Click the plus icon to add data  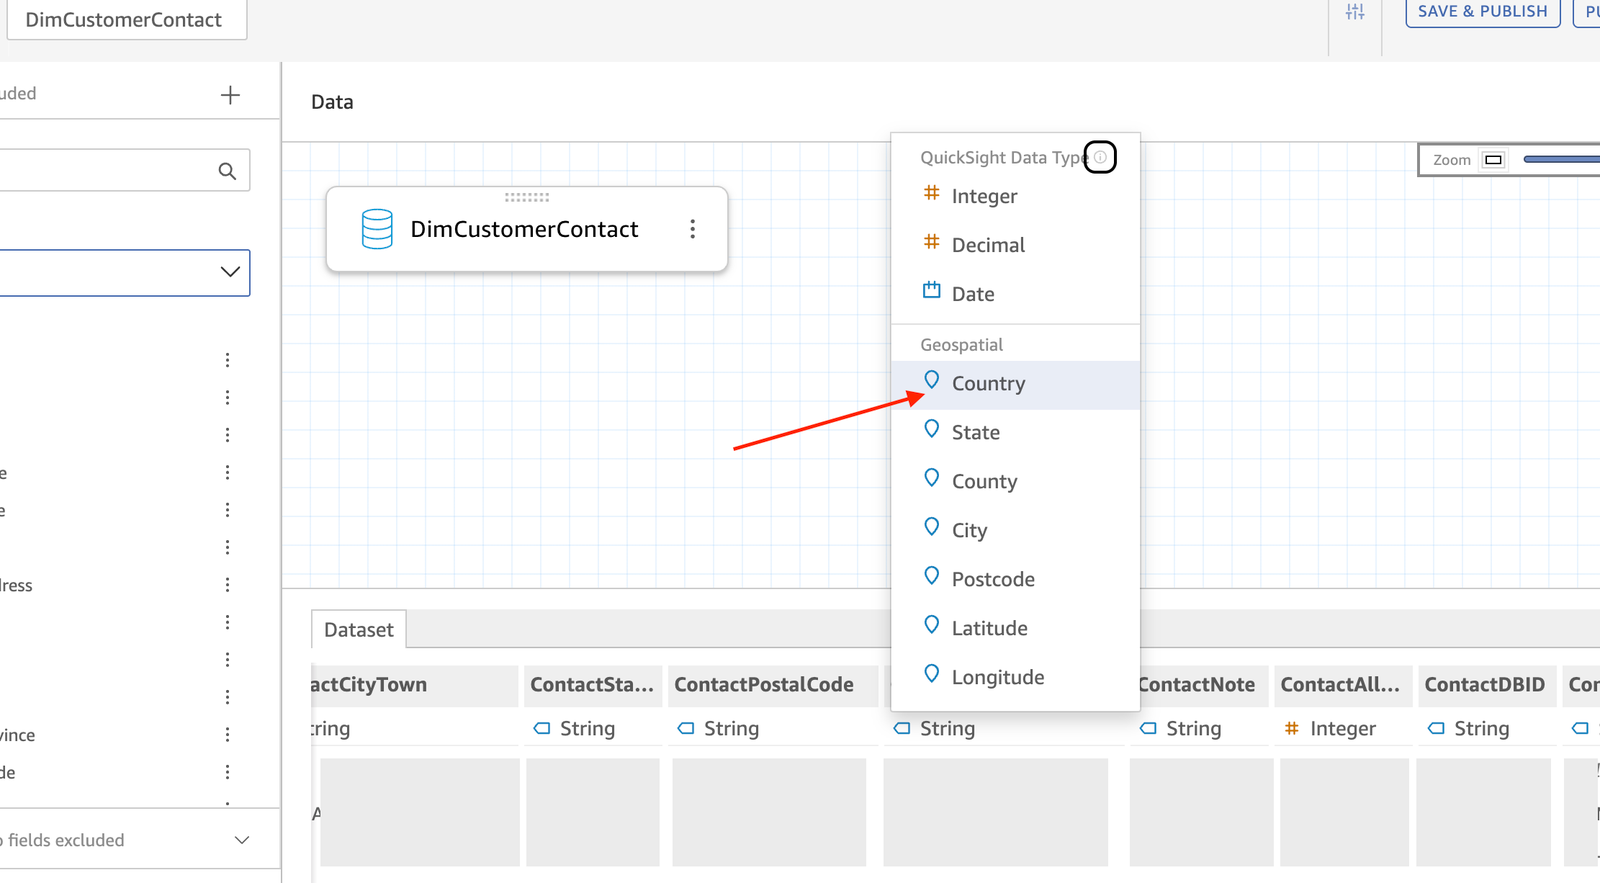230,95
